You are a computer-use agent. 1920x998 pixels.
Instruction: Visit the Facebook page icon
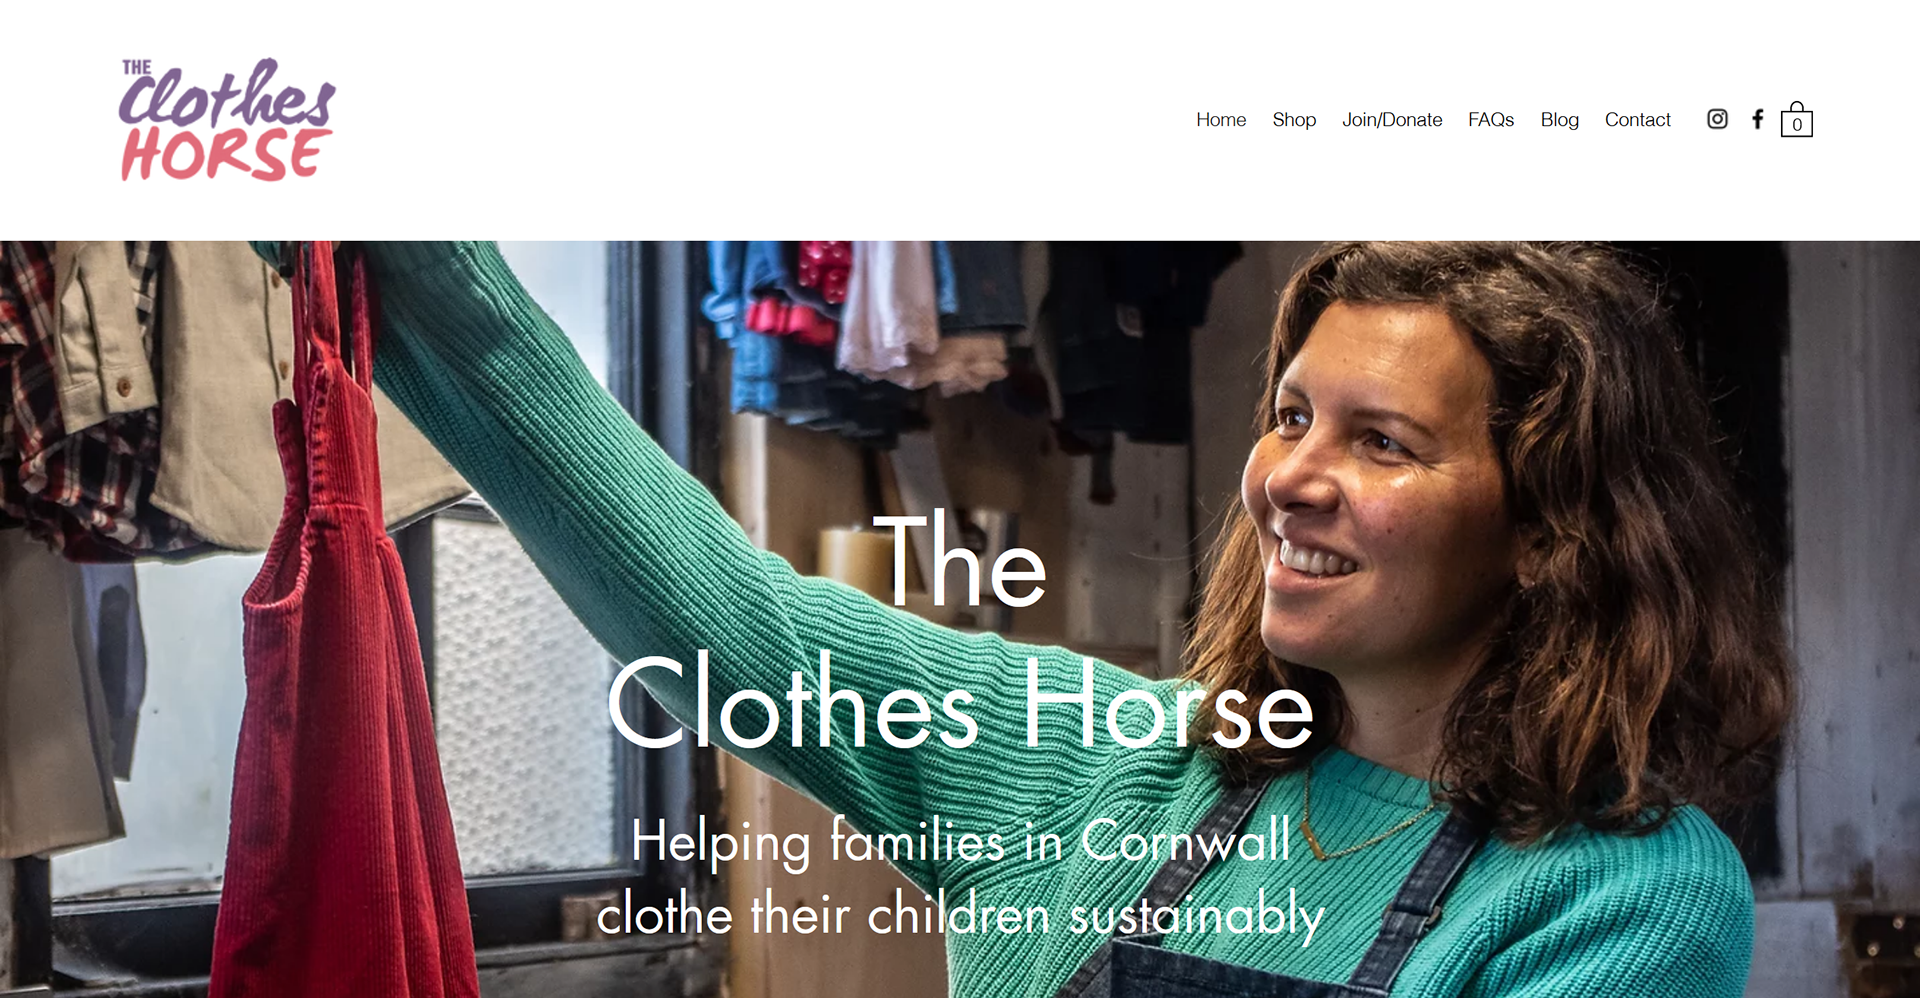tap(1757, 119)
